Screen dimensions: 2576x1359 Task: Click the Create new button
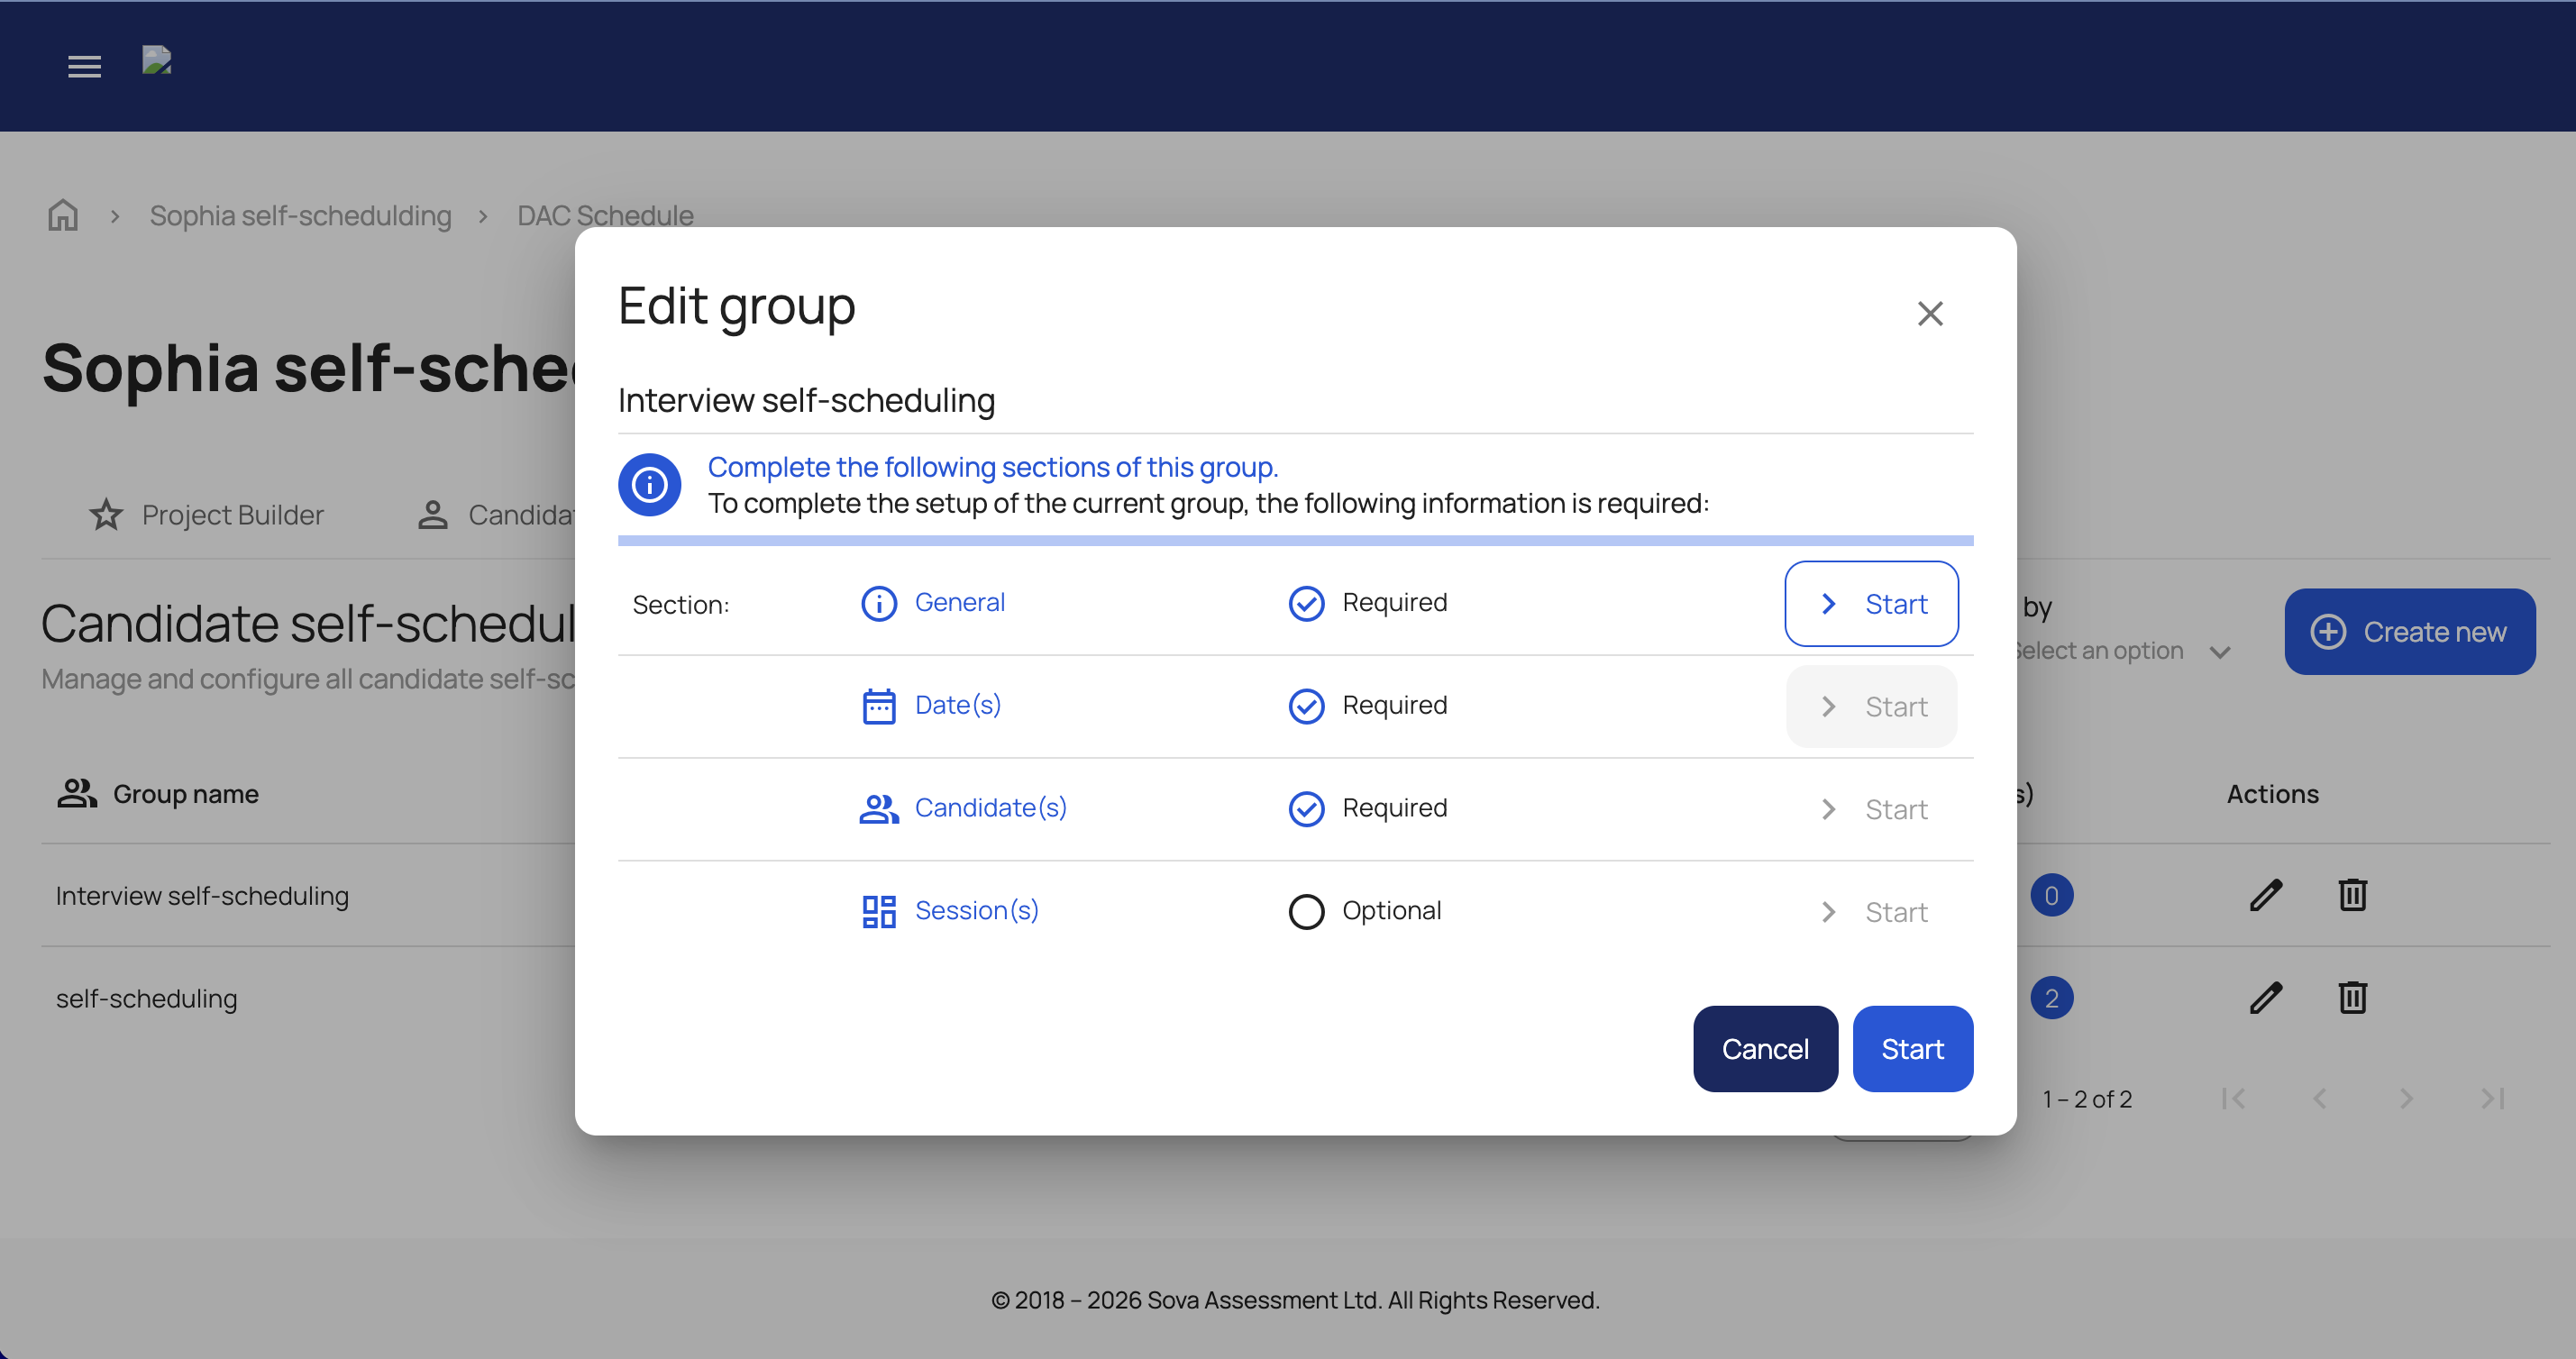(x=2408, y=632)
